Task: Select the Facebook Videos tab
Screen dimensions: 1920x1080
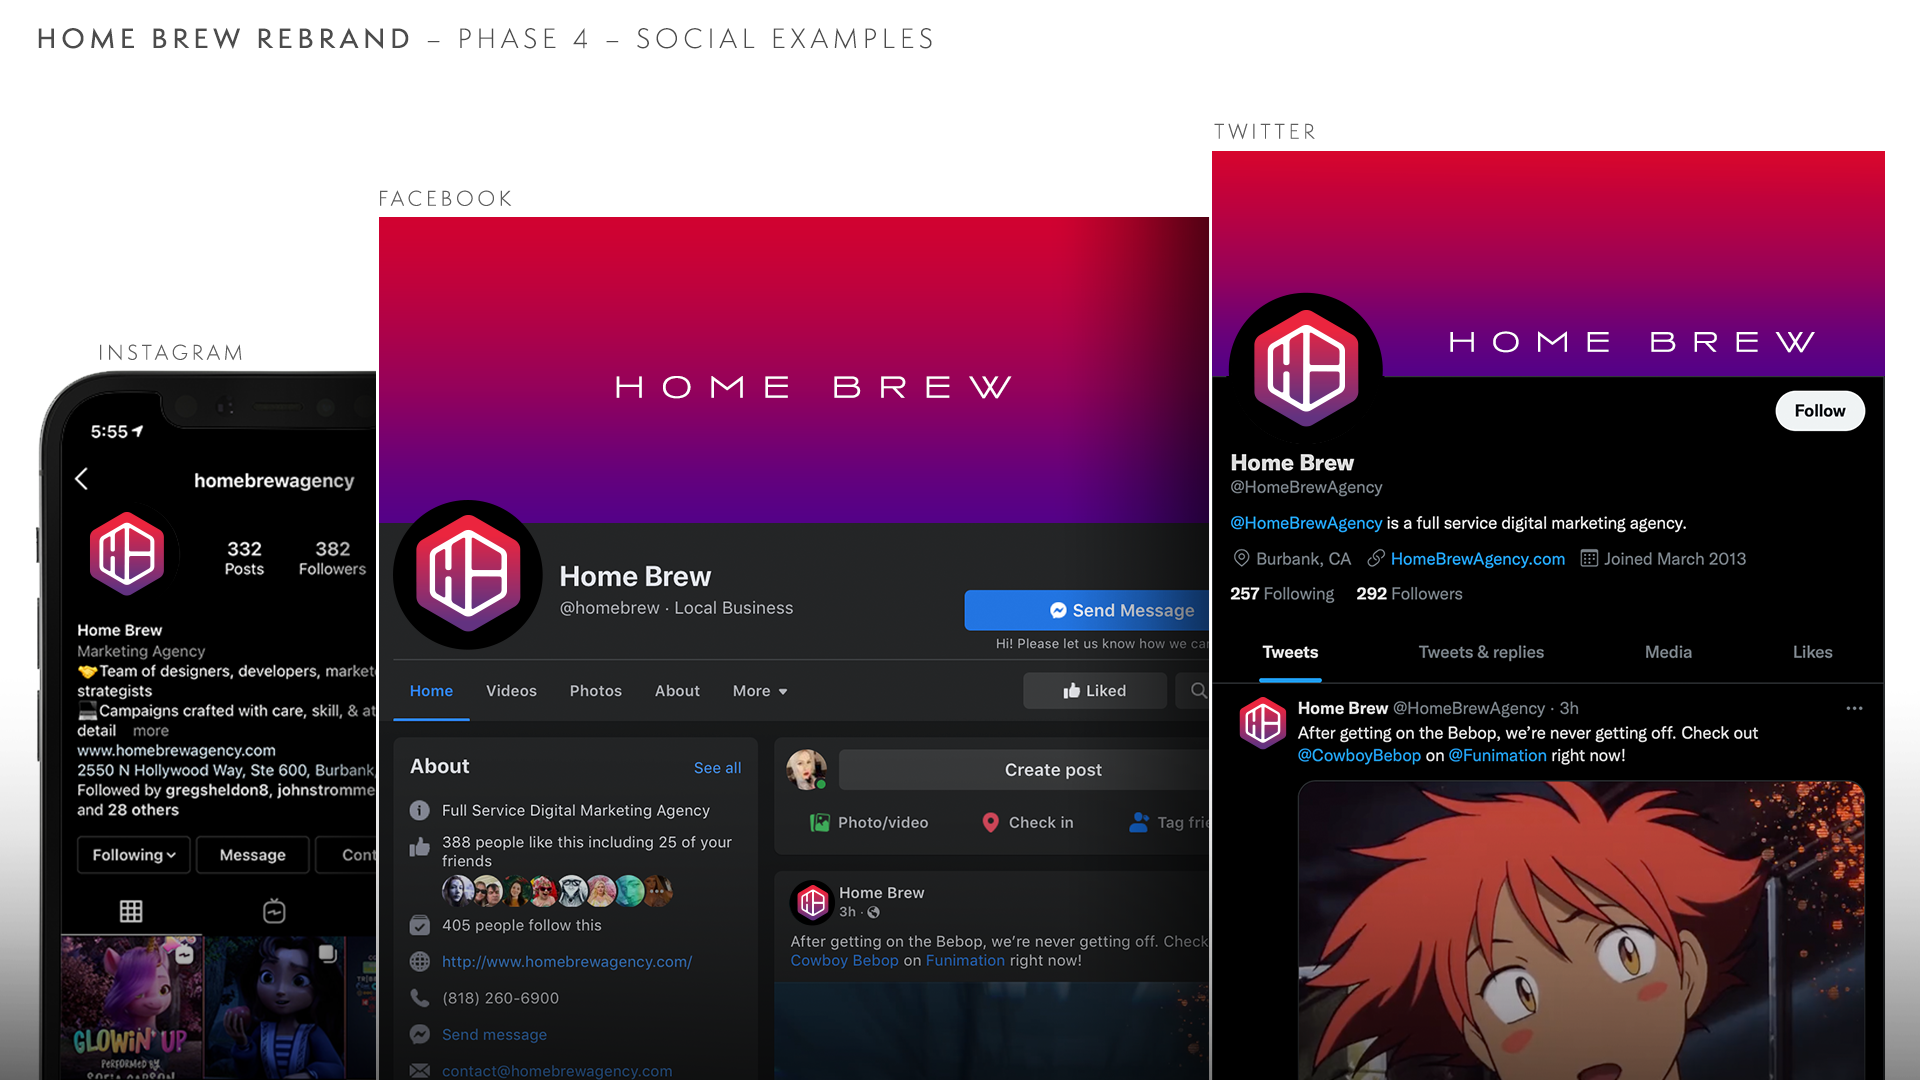Action: click(x=511, y=691)
